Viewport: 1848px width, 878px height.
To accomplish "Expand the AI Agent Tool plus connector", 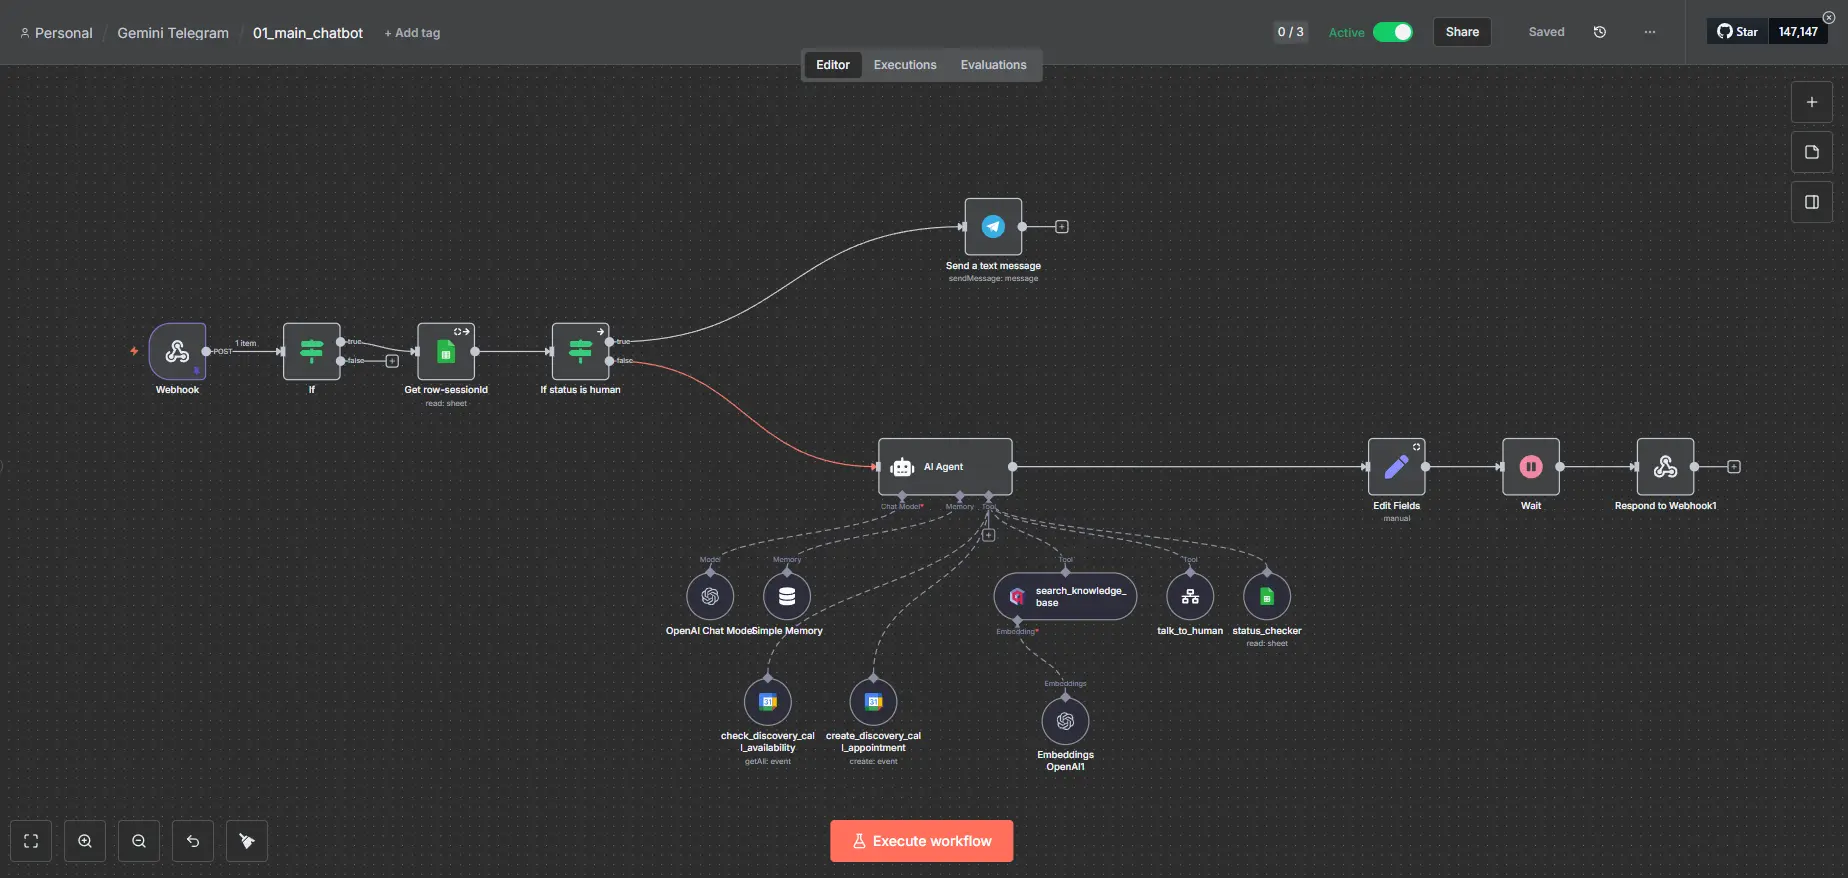I will tap(988, 535).
